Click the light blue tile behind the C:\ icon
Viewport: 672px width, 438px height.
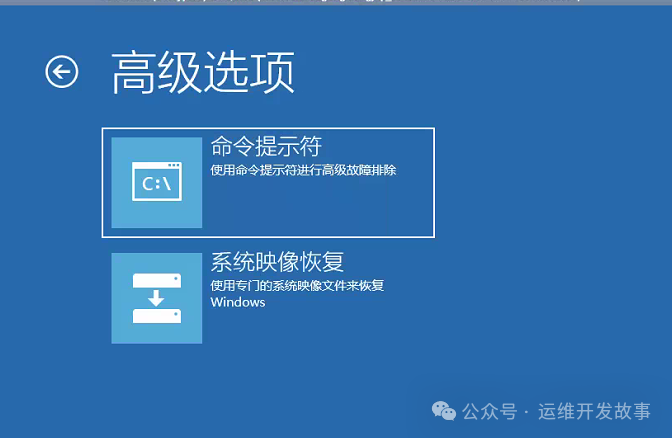coord(122,215)
